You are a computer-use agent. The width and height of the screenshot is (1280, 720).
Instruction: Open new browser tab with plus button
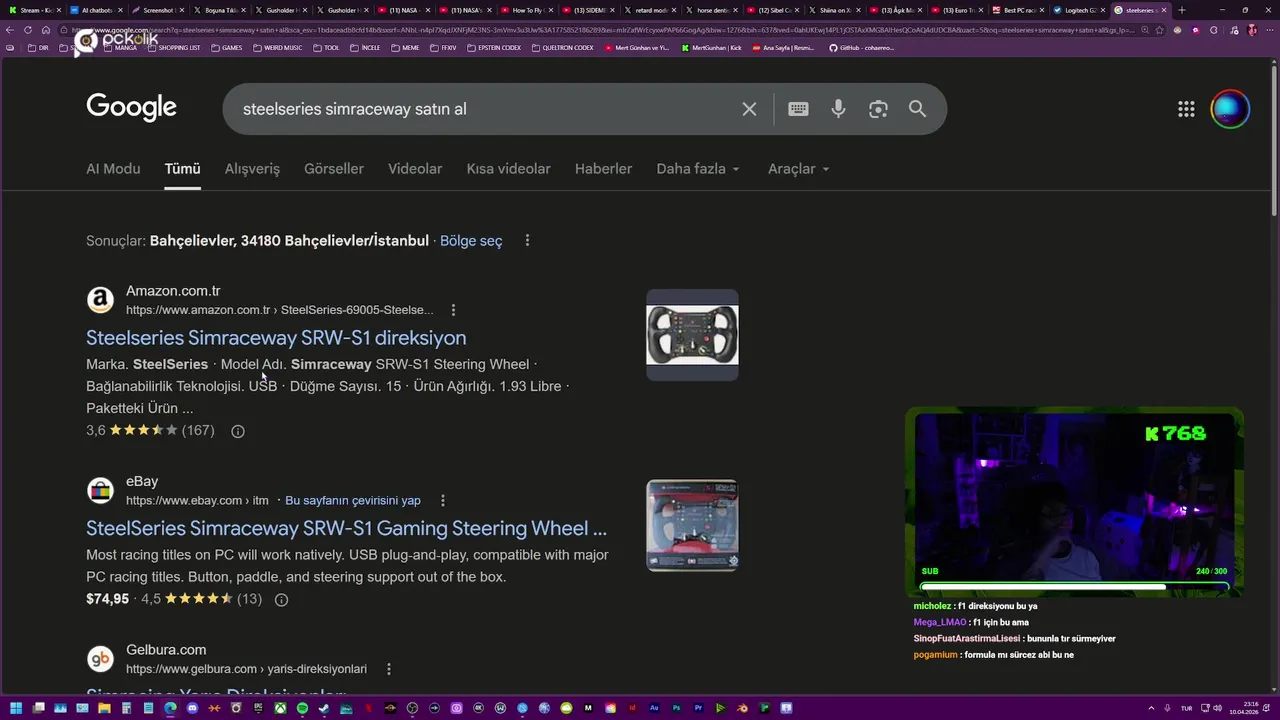click(x=1182, y=10)
